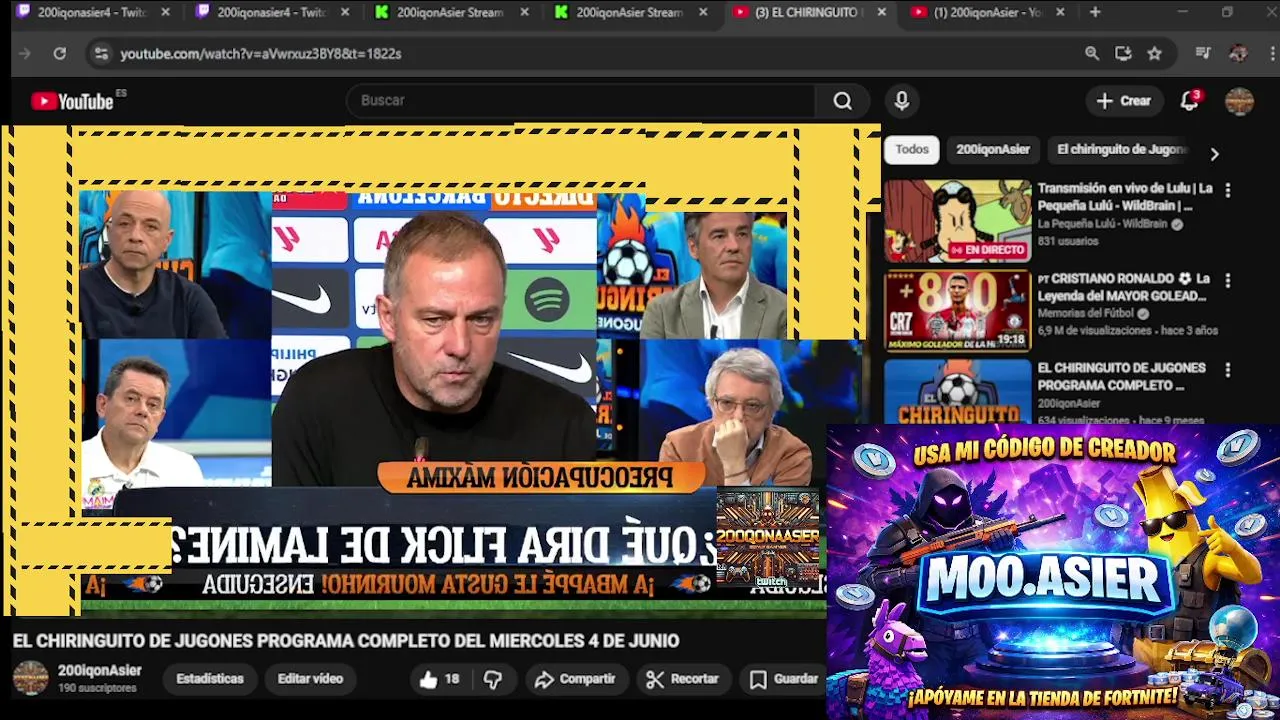This screenshot has height=720, width=1280.
Task: Reload the page in Chrome
Action: click(x=60, y=54)
